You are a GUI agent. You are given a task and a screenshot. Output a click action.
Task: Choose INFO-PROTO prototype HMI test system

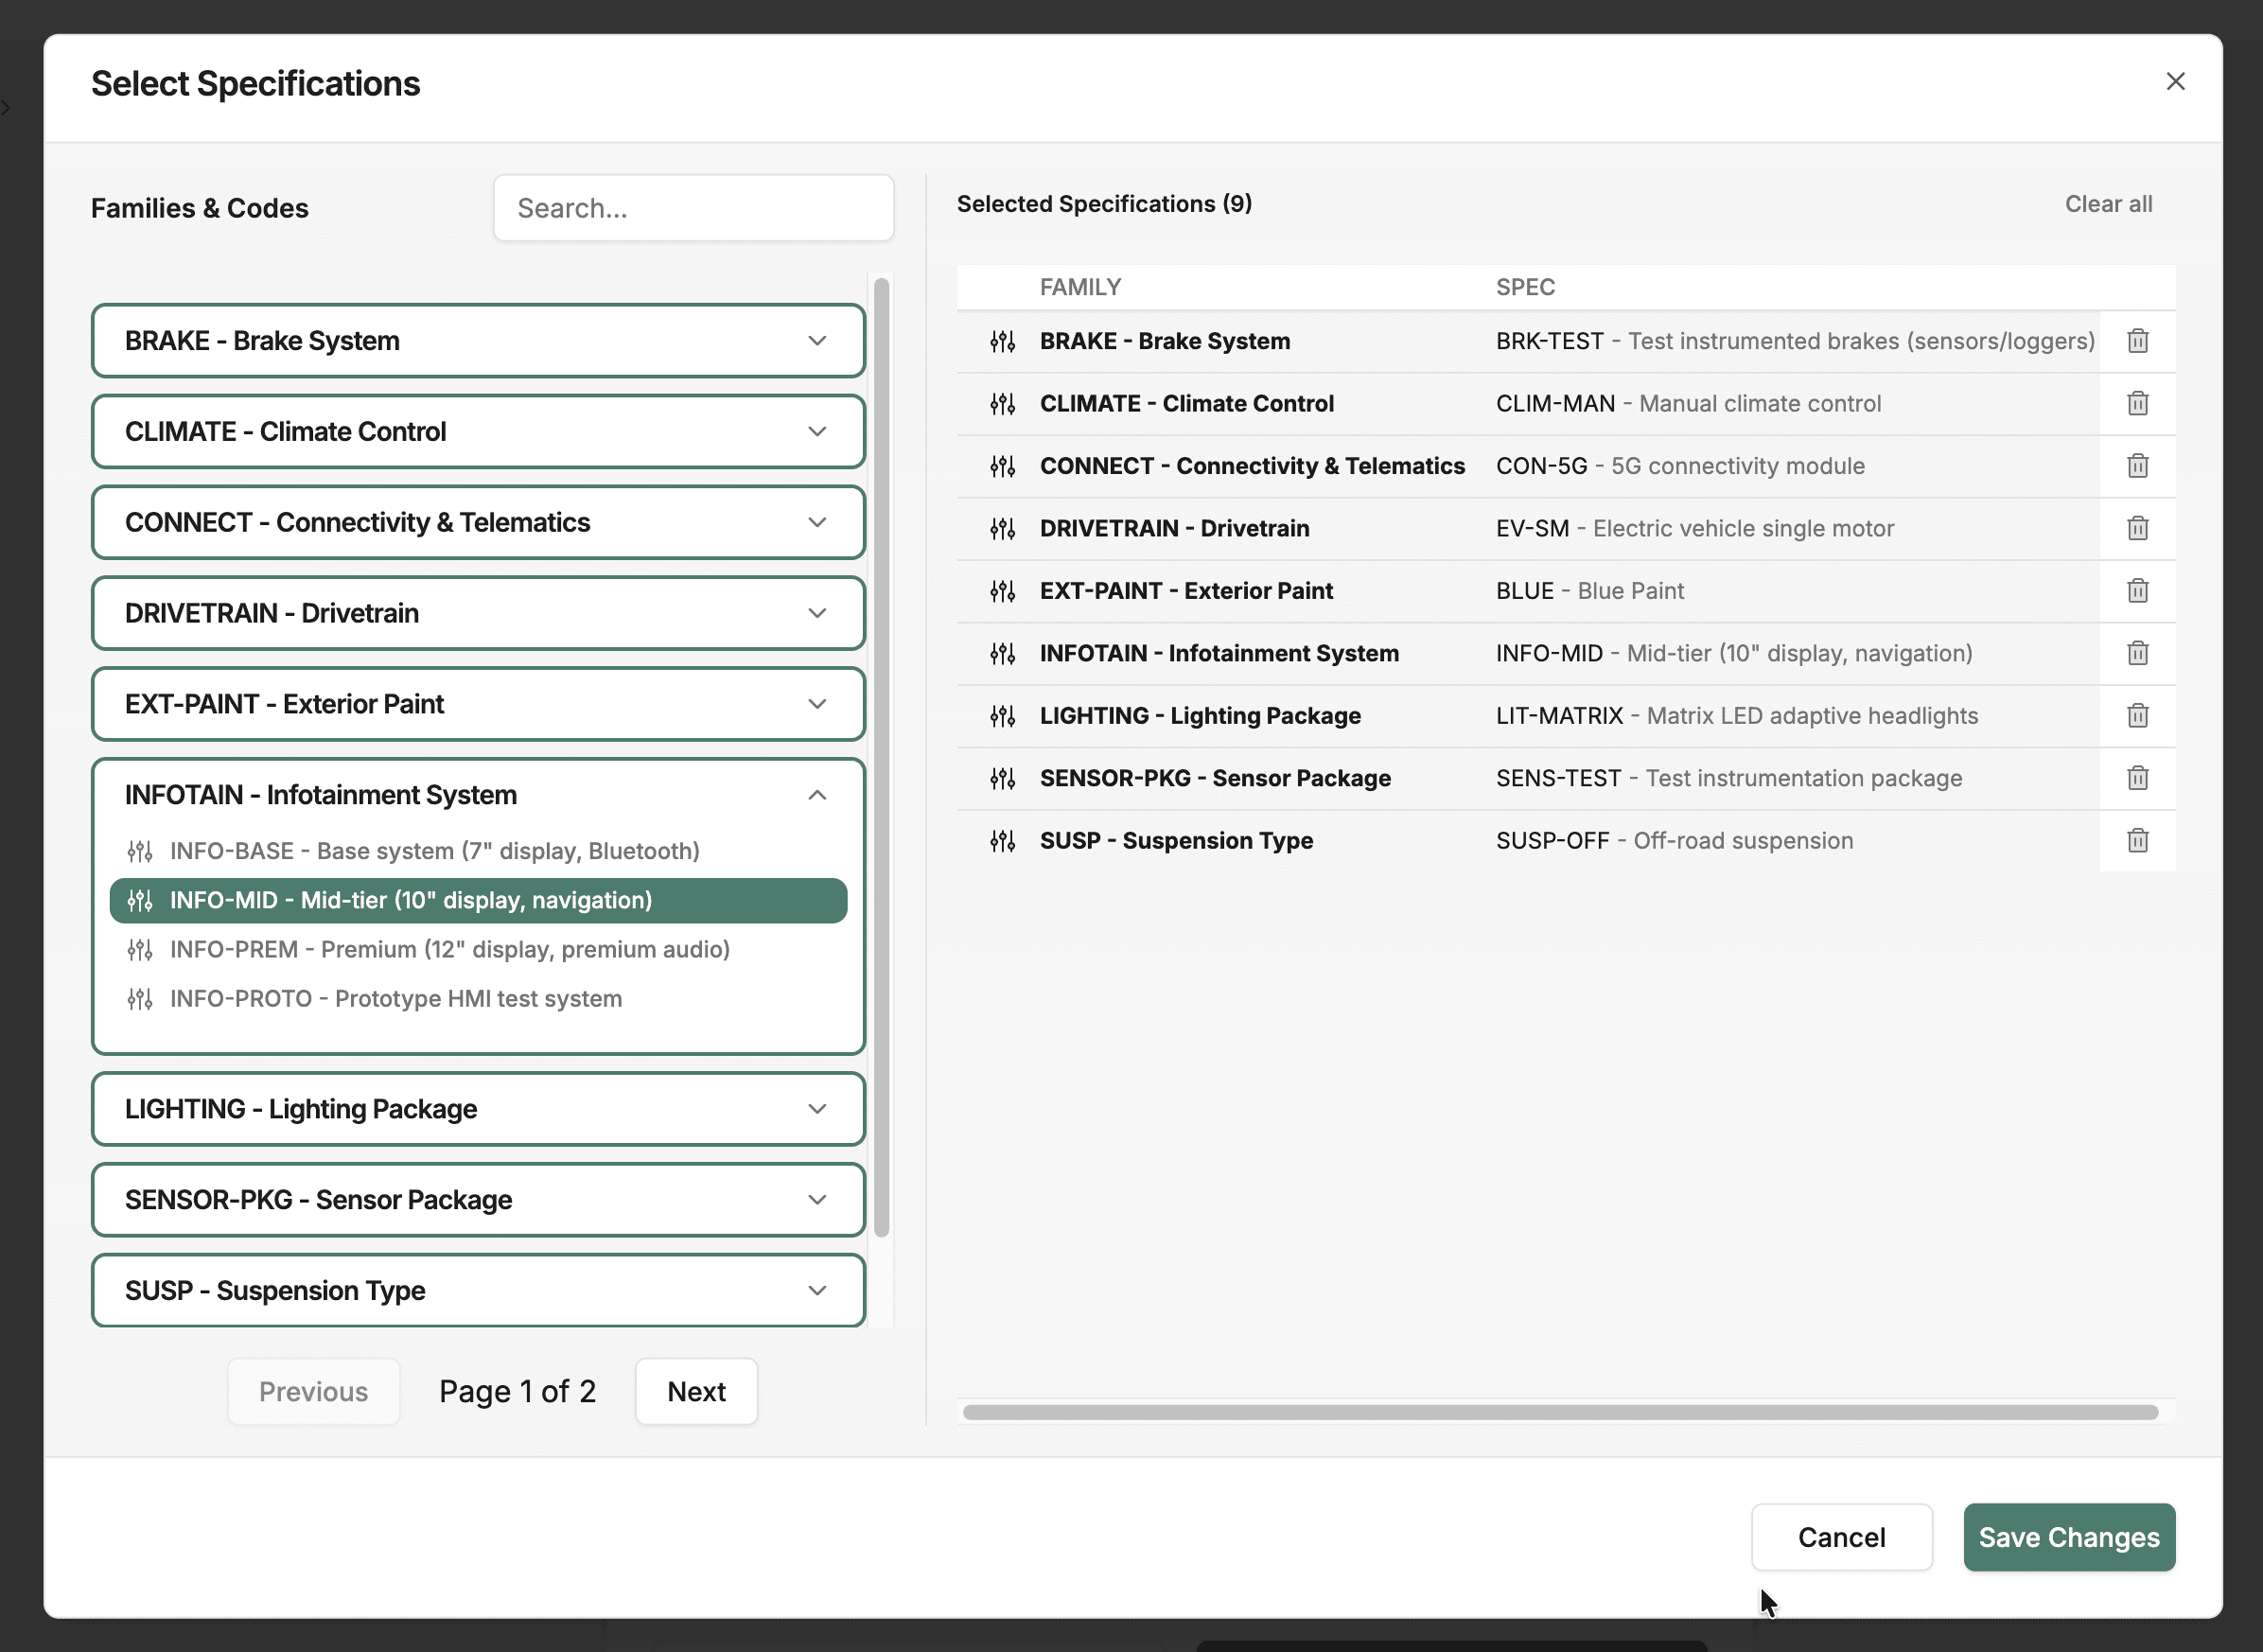tap(478, 999)
